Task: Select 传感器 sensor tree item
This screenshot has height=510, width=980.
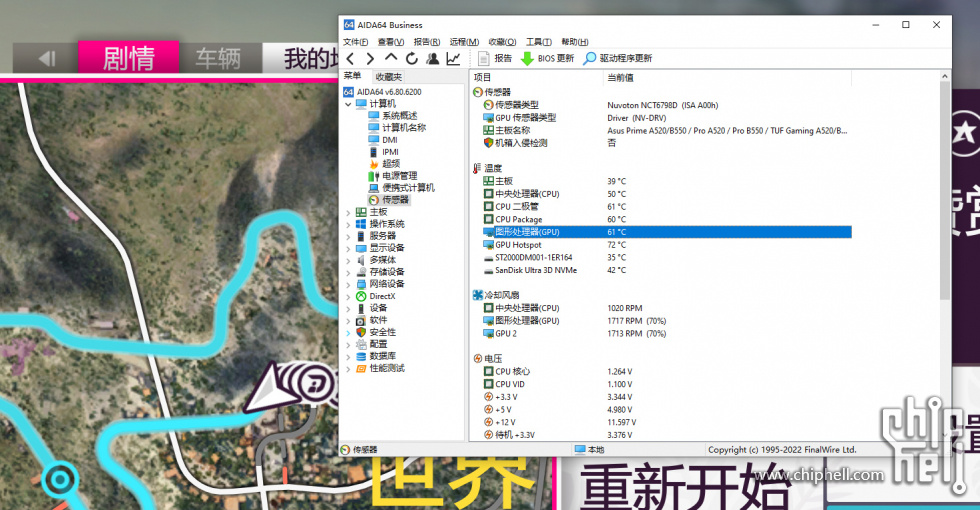Action: coord(395,200)
